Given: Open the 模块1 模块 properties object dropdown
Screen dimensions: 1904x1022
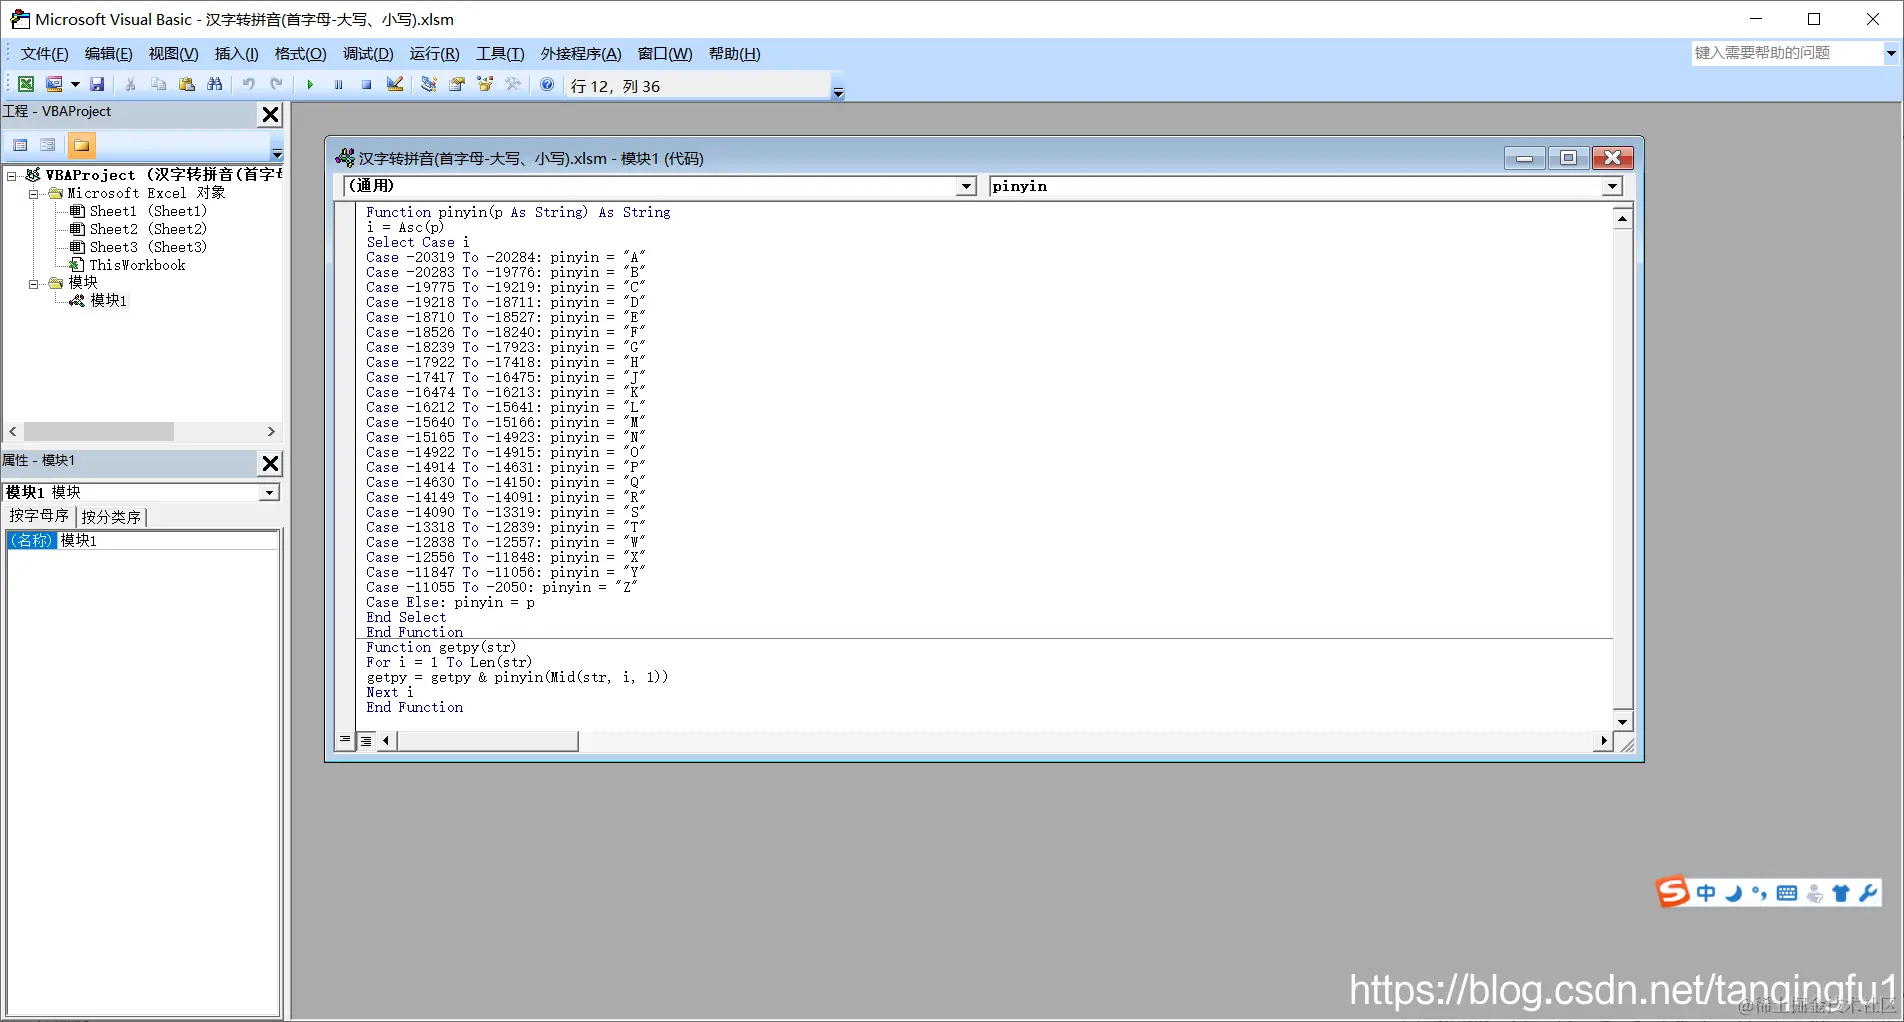Looking at the screenshot, I should pos(269,493).
